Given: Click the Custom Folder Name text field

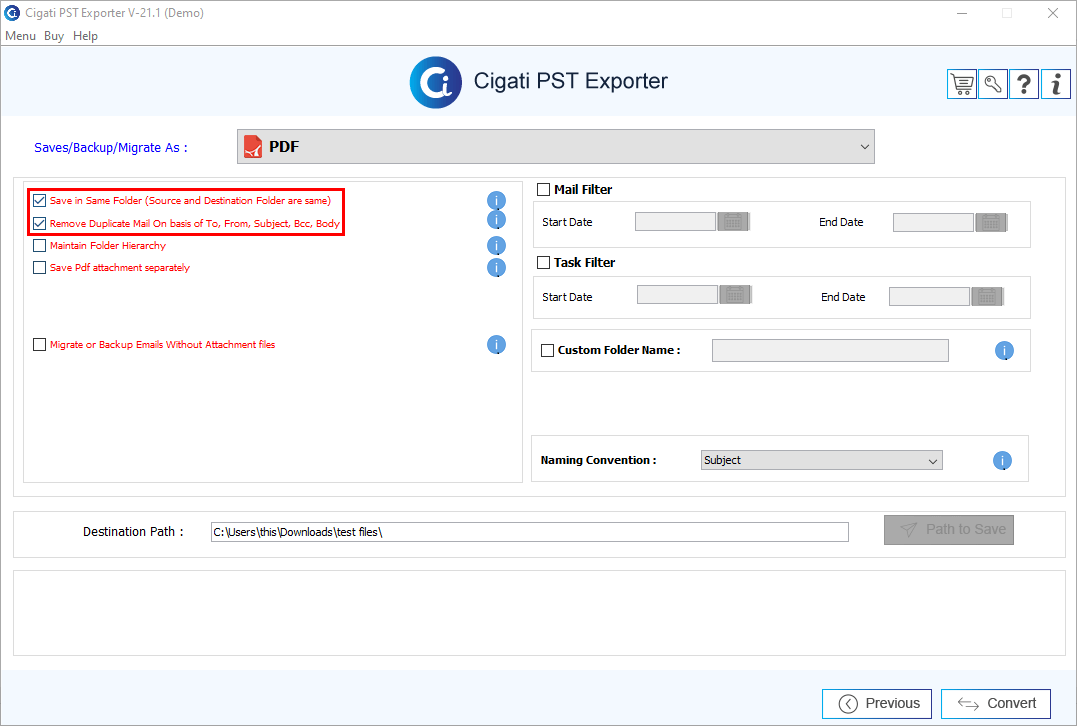Looking at the screenshot, I should click(830, 350).
